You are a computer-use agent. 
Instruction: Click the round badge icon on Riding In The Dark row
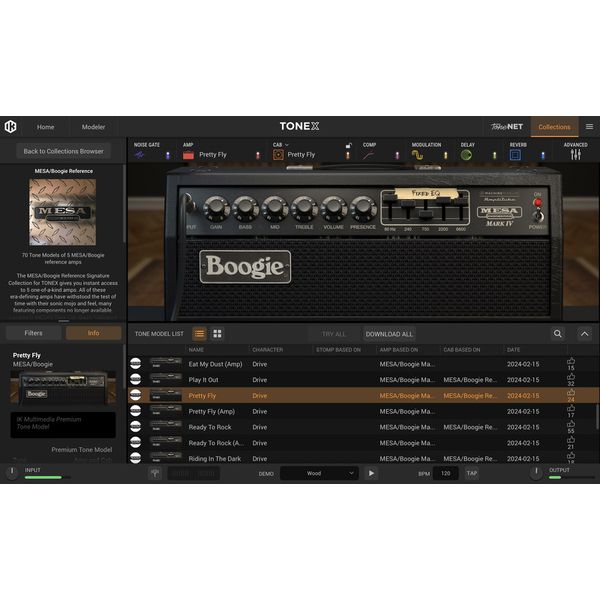135,458
